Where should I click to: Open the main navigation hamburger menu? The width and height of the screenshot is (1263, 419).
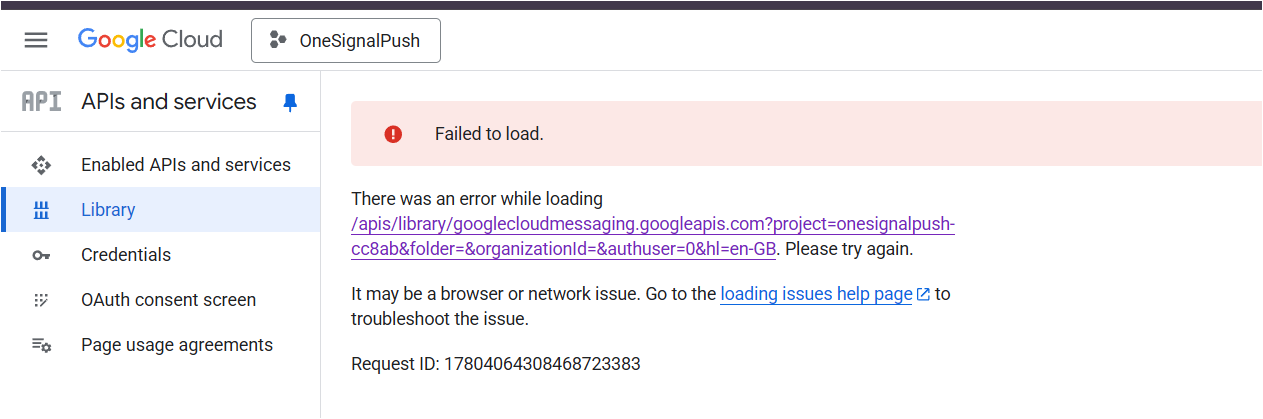pyautogui.click(x=36, y=40)
